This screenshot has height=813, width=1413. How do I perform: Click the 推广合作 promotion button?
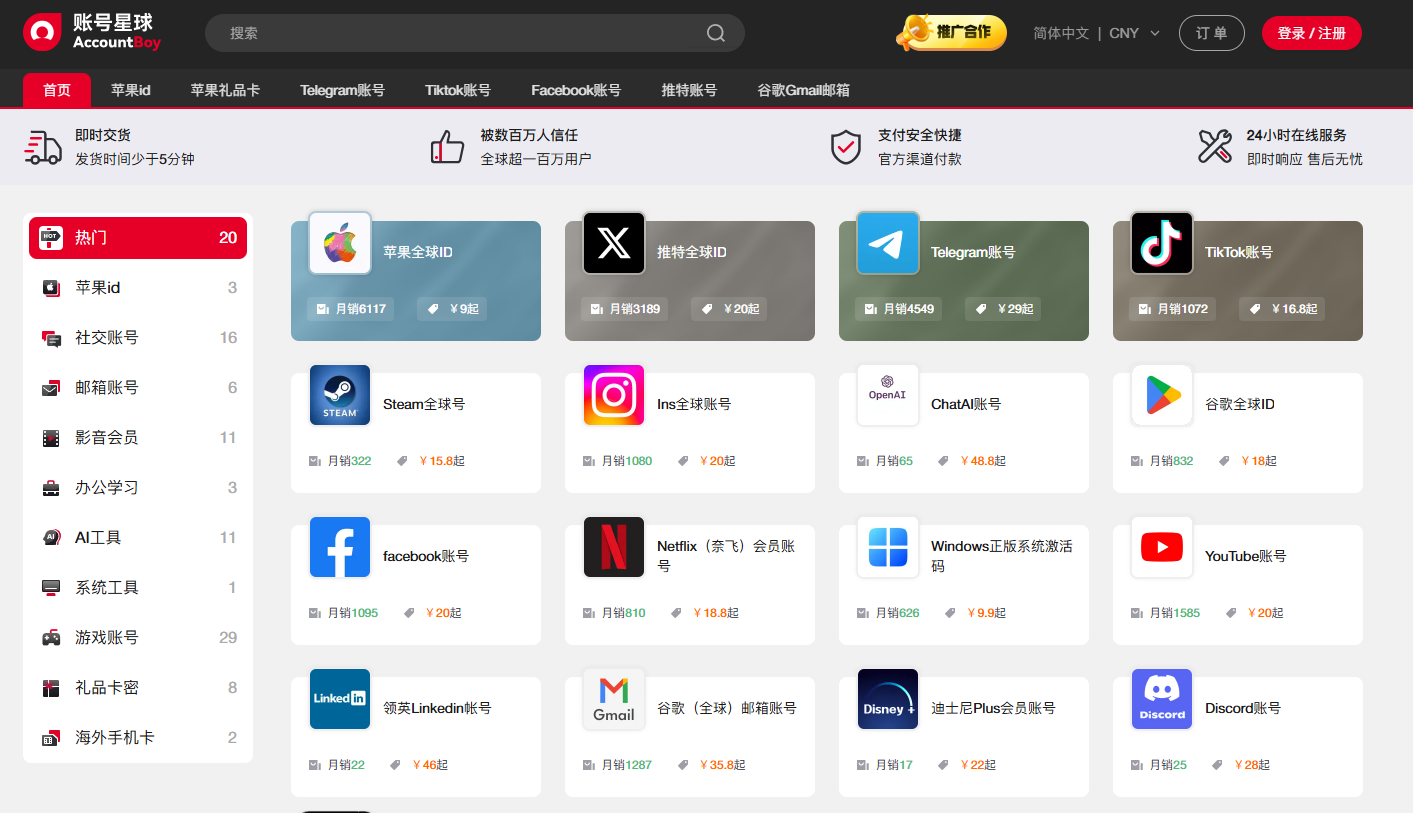pos(951,33)
